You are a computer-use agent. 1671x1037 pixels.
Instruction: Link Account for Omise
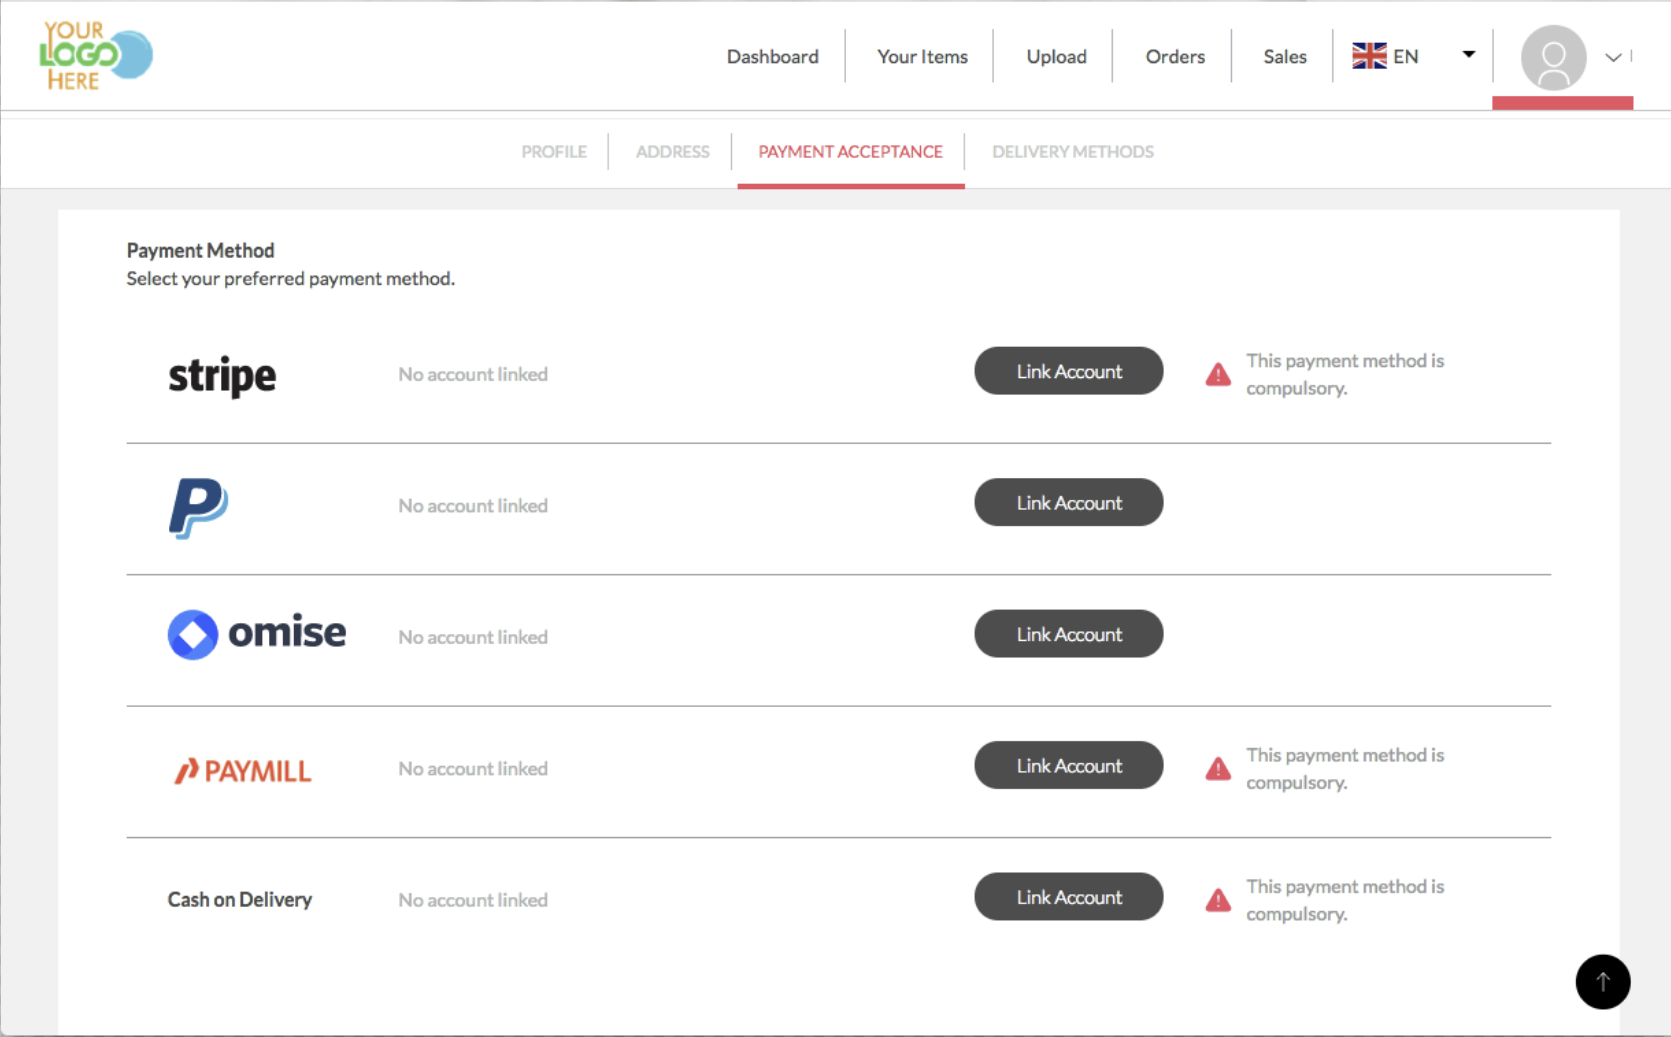click(1069, 634)
